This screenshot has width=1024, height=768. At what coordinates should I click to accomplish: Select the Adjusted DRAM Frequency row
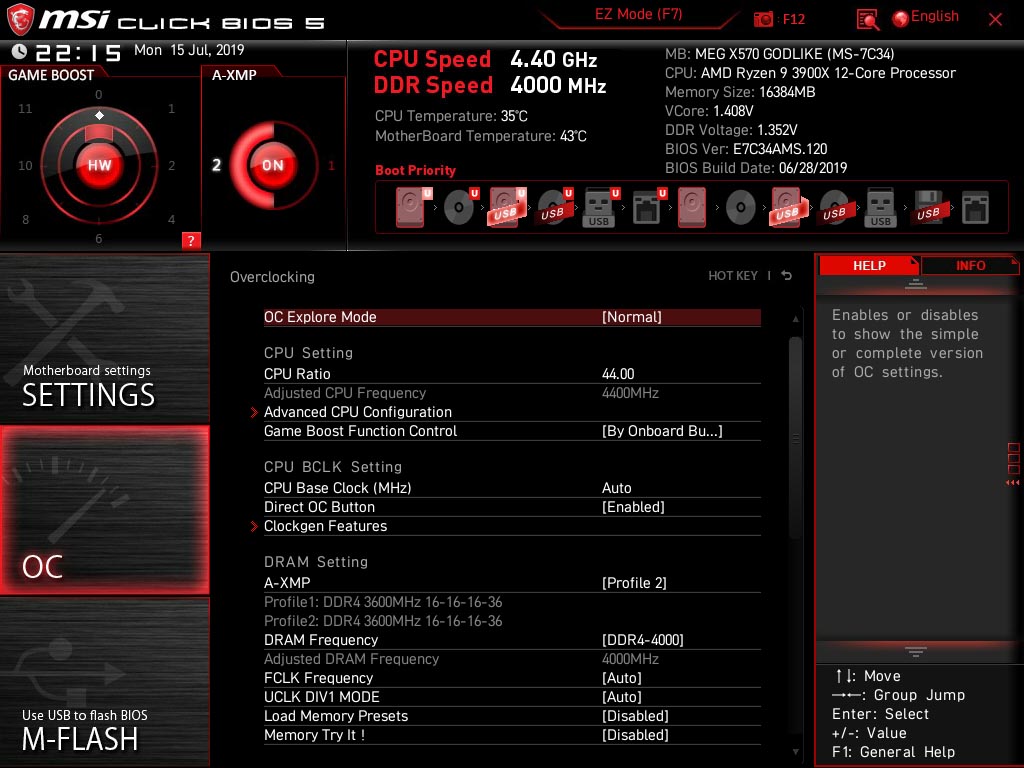pyautogui.click(x=512, y=659)
